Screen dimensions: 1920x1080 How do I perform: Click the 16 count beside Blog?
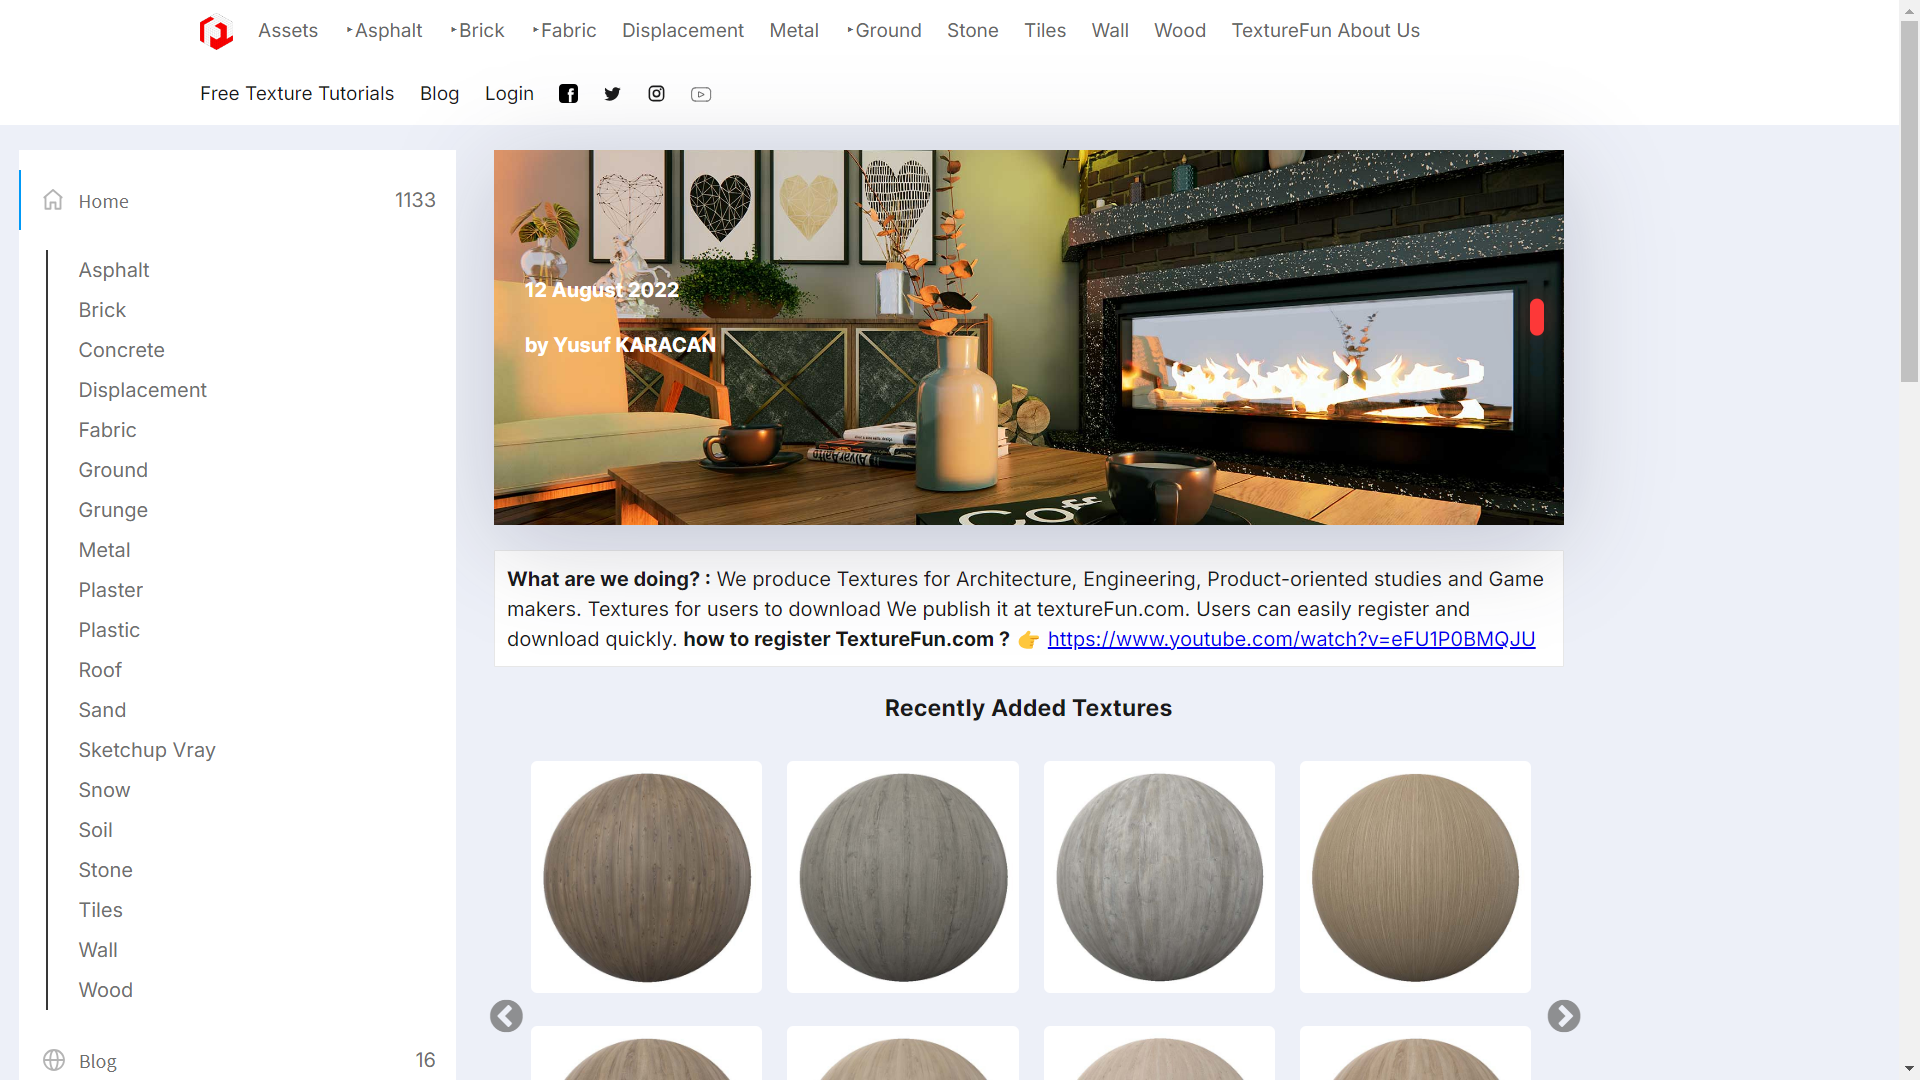pos(425,1060)
